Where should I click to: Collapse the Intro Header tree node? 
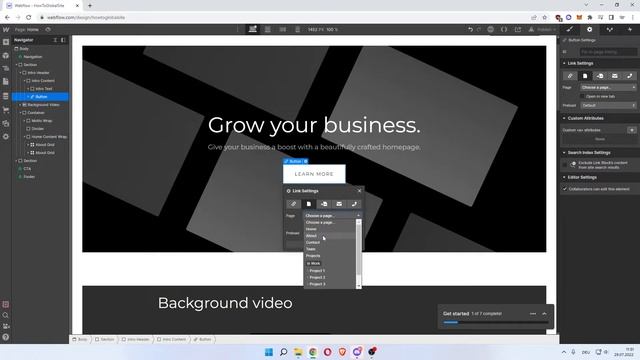click(x=20, y=73)
